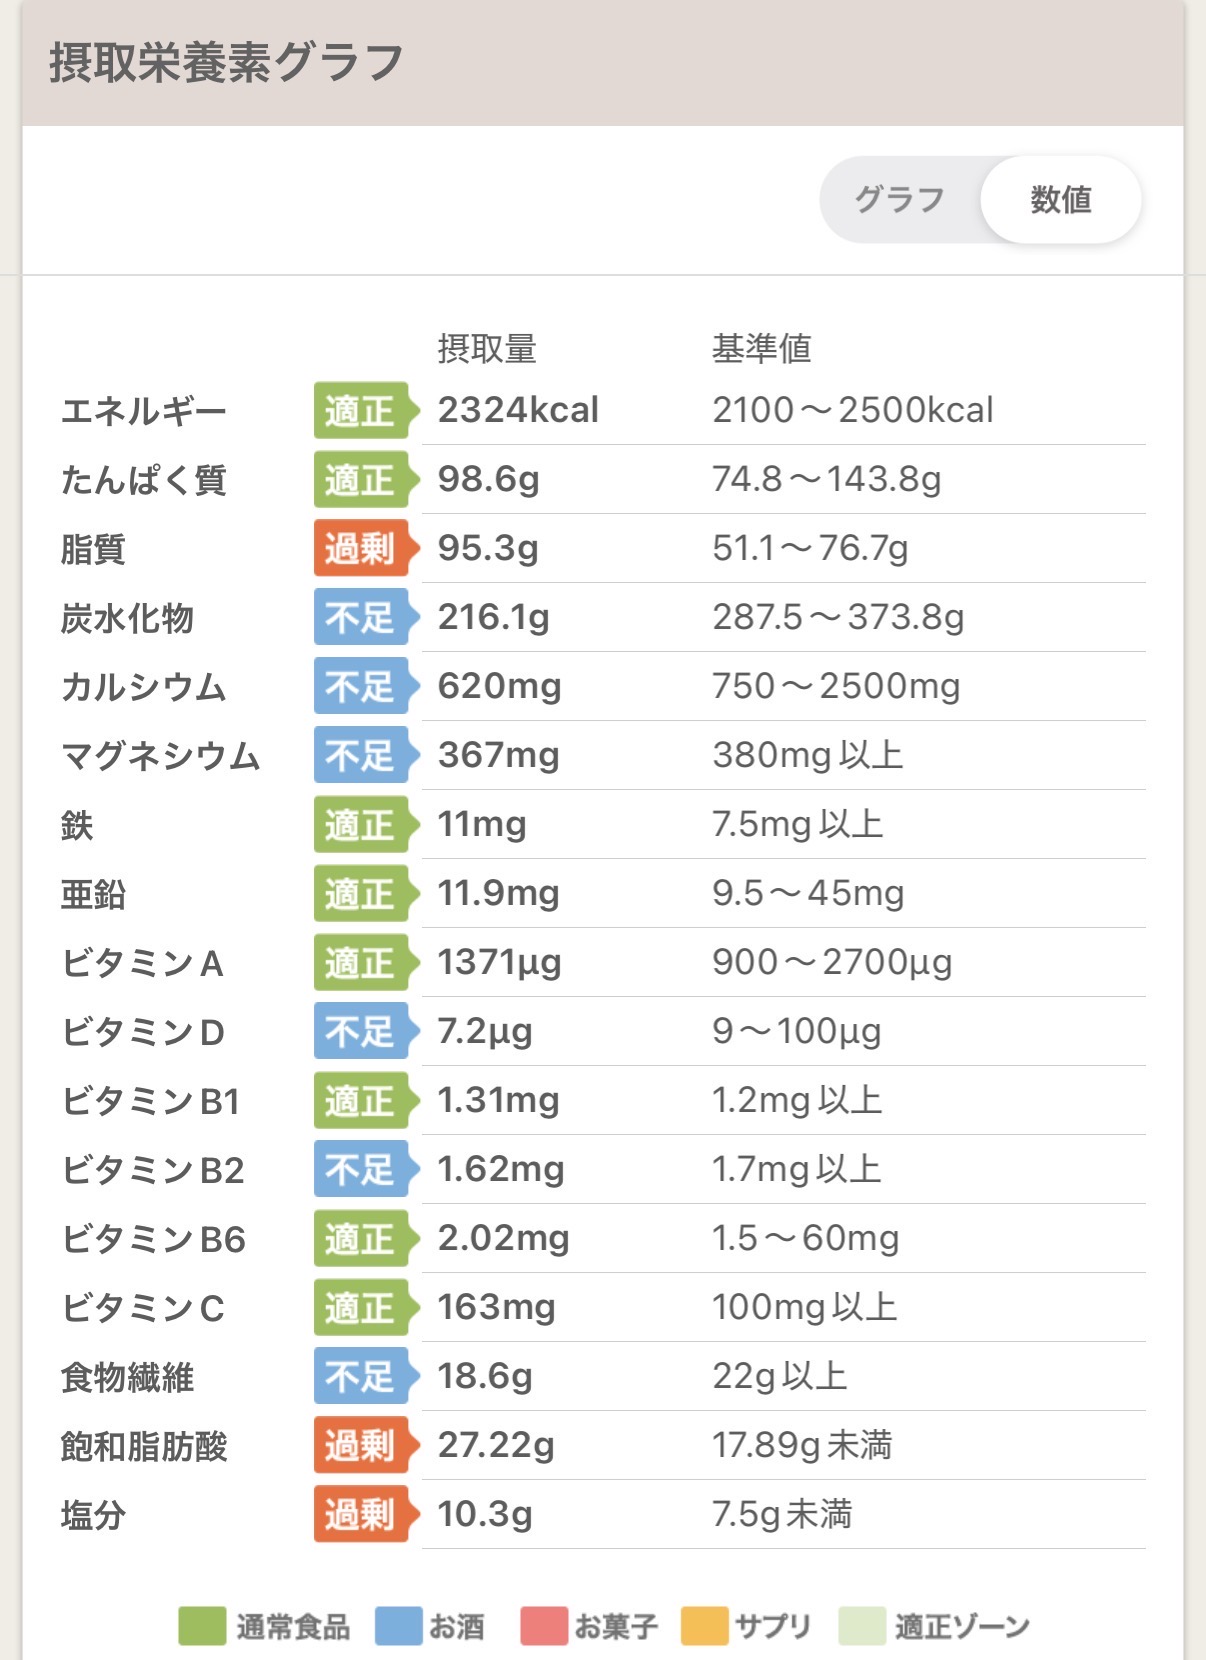Viewport: 1206px width, 1660px height.
Task: Click the 不足 badge for カルシウム
Action: (x=360, y=686)
